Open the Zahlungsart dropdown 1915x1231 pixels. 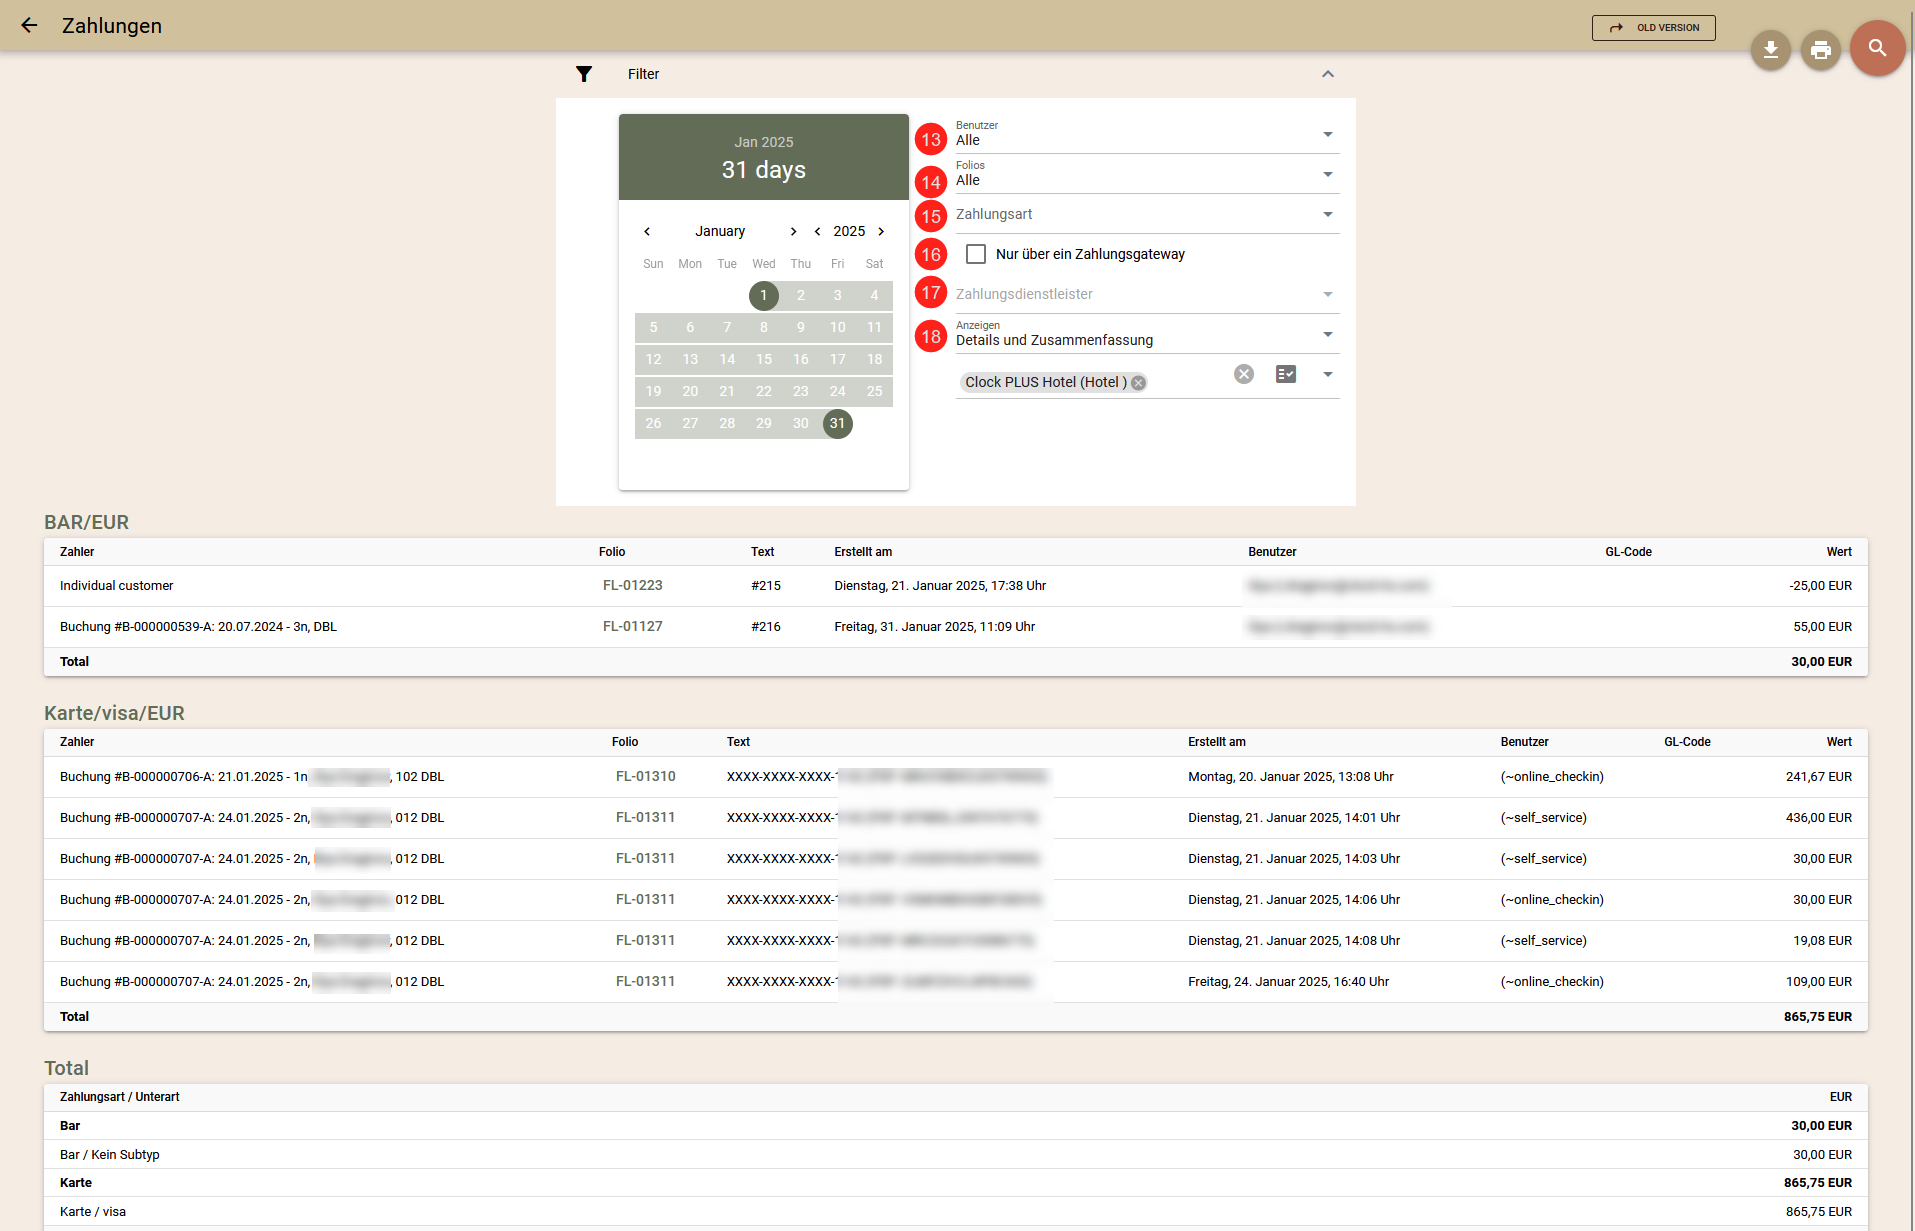click(1147, 215)
